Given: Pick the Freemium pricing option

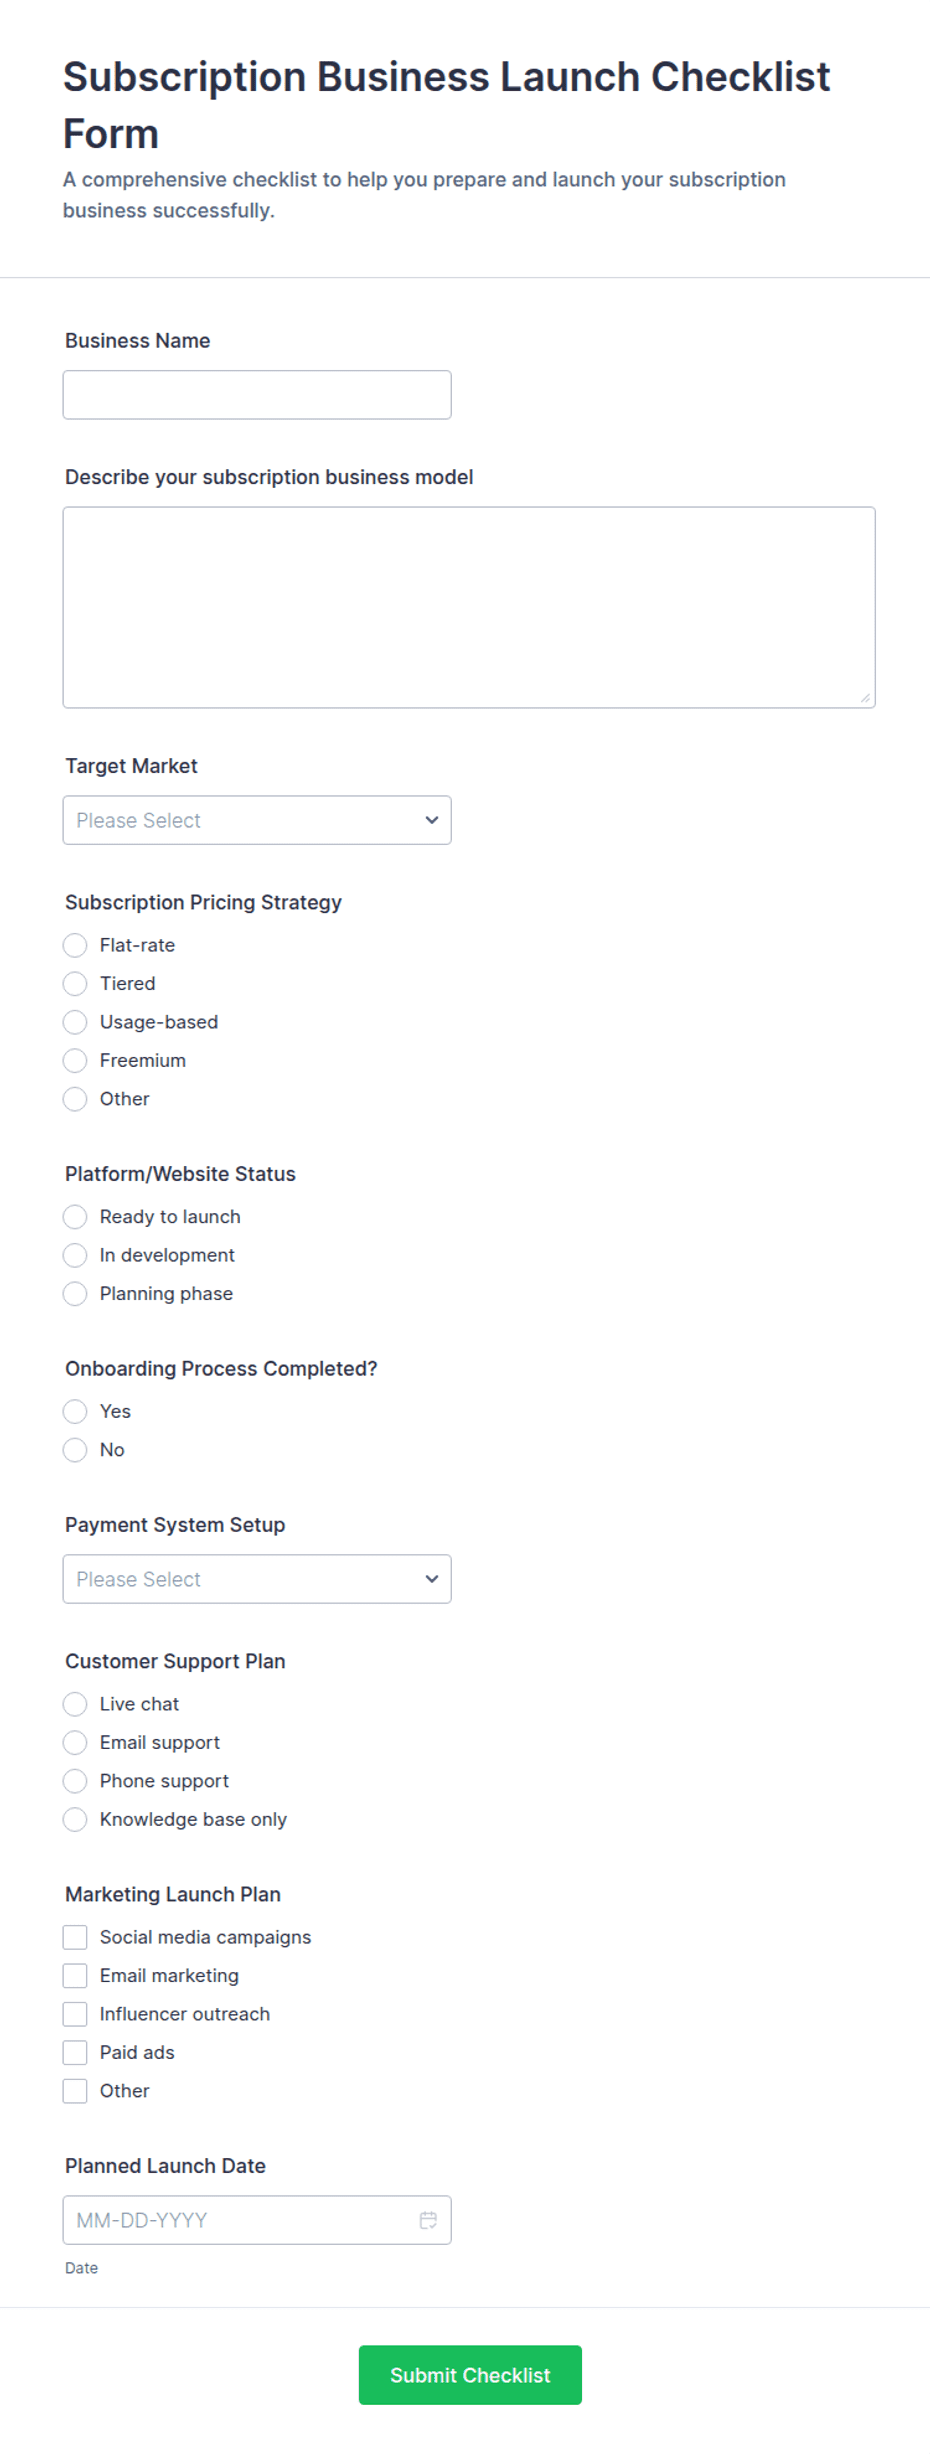Looking at the screenshot, I should click(75, 1060).
